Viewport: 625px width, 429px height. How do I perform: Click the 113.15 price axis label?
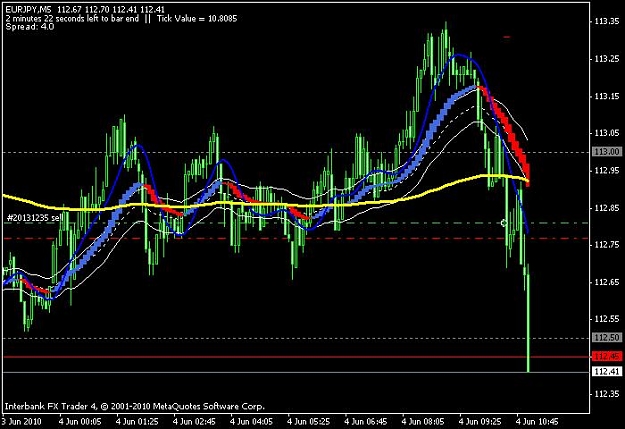pyautogui.click(x=607, y=96)
